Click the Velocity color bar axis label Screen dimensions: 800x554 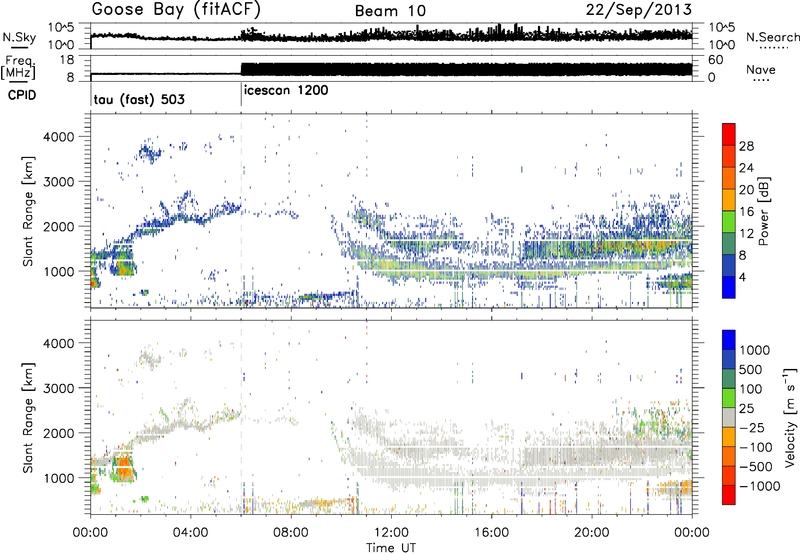pos(790,417)
